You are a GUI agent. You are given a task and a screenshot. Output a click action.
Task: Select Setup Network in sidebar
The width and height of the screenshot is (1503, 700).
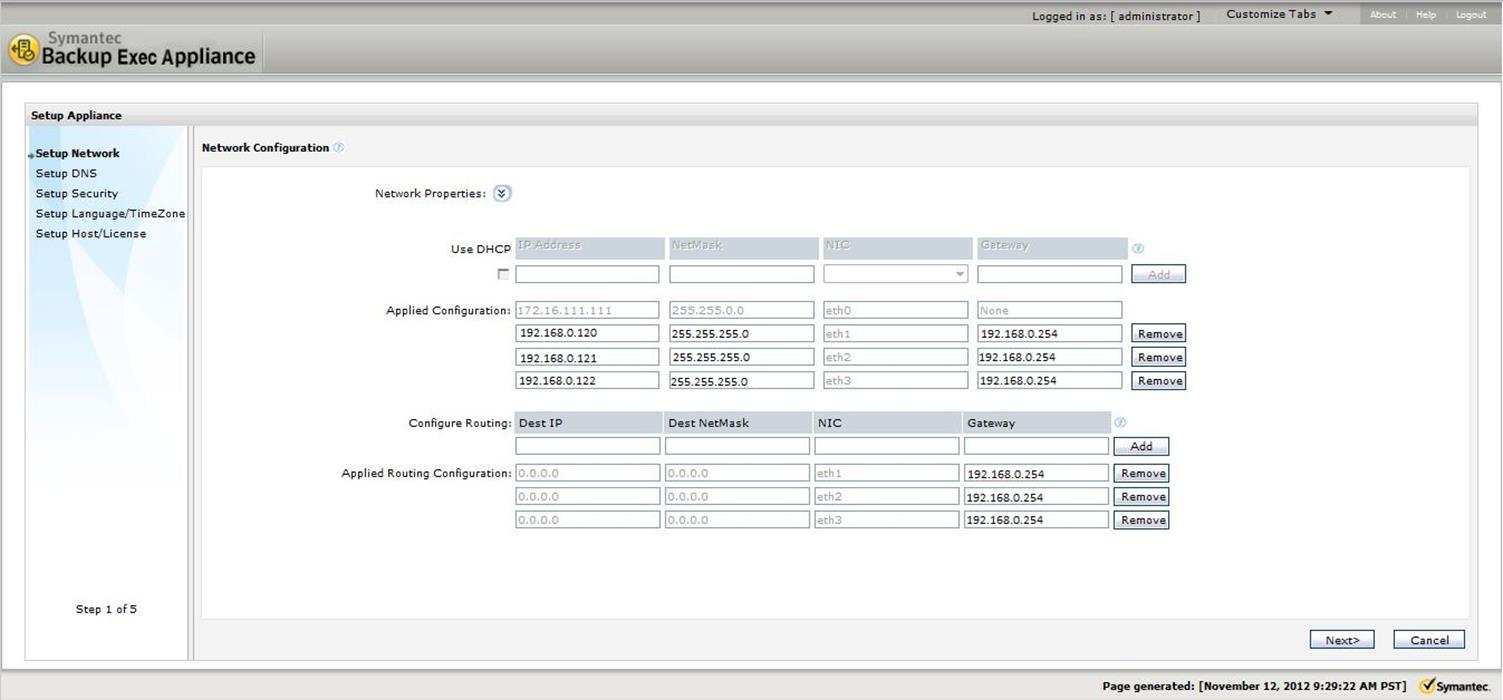[78, 154]
